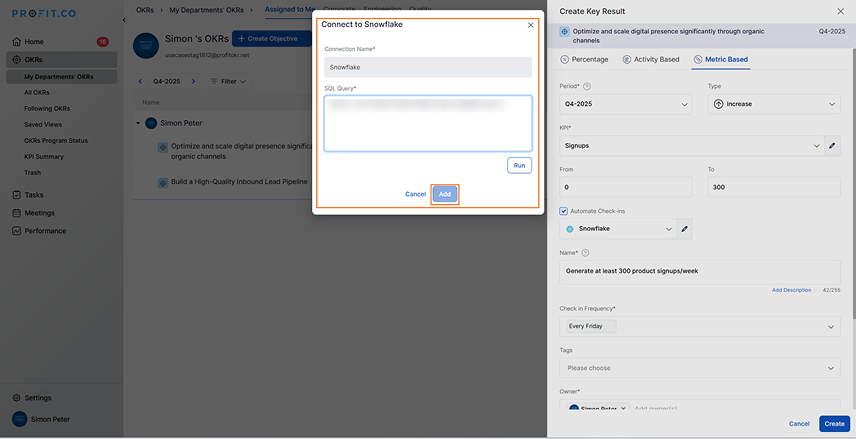856x439 pixels.
Task: Open the Type Increase dropdown
Action: pos(774,104)
